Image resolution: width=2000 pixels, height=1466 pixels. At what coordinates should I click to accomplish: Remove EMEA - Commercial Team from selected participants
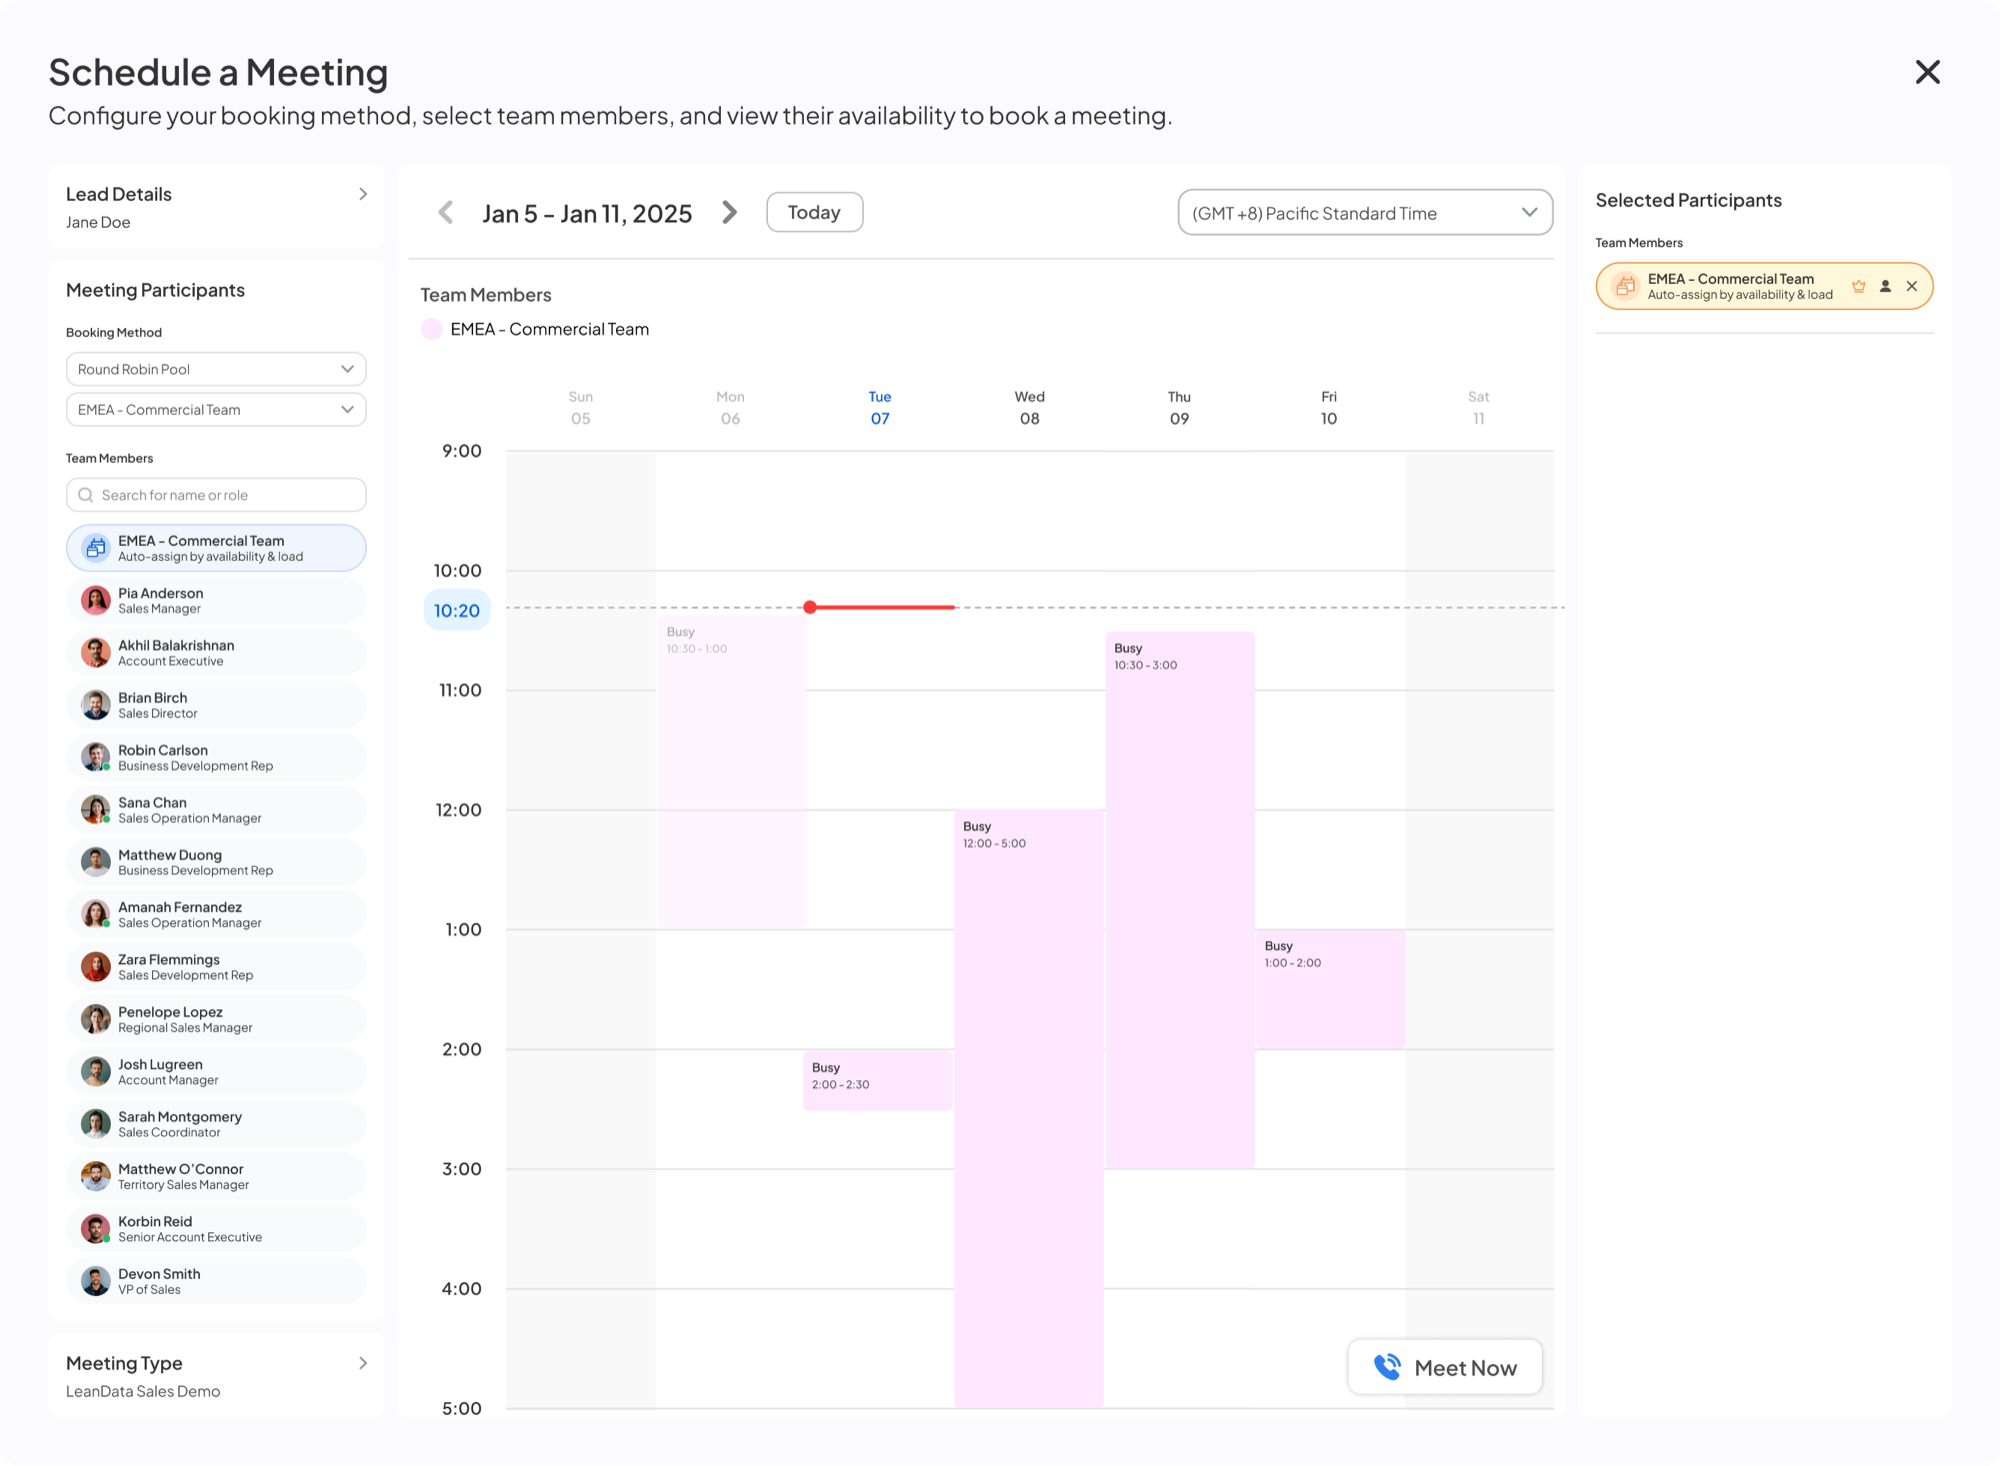click(1912, 286)
